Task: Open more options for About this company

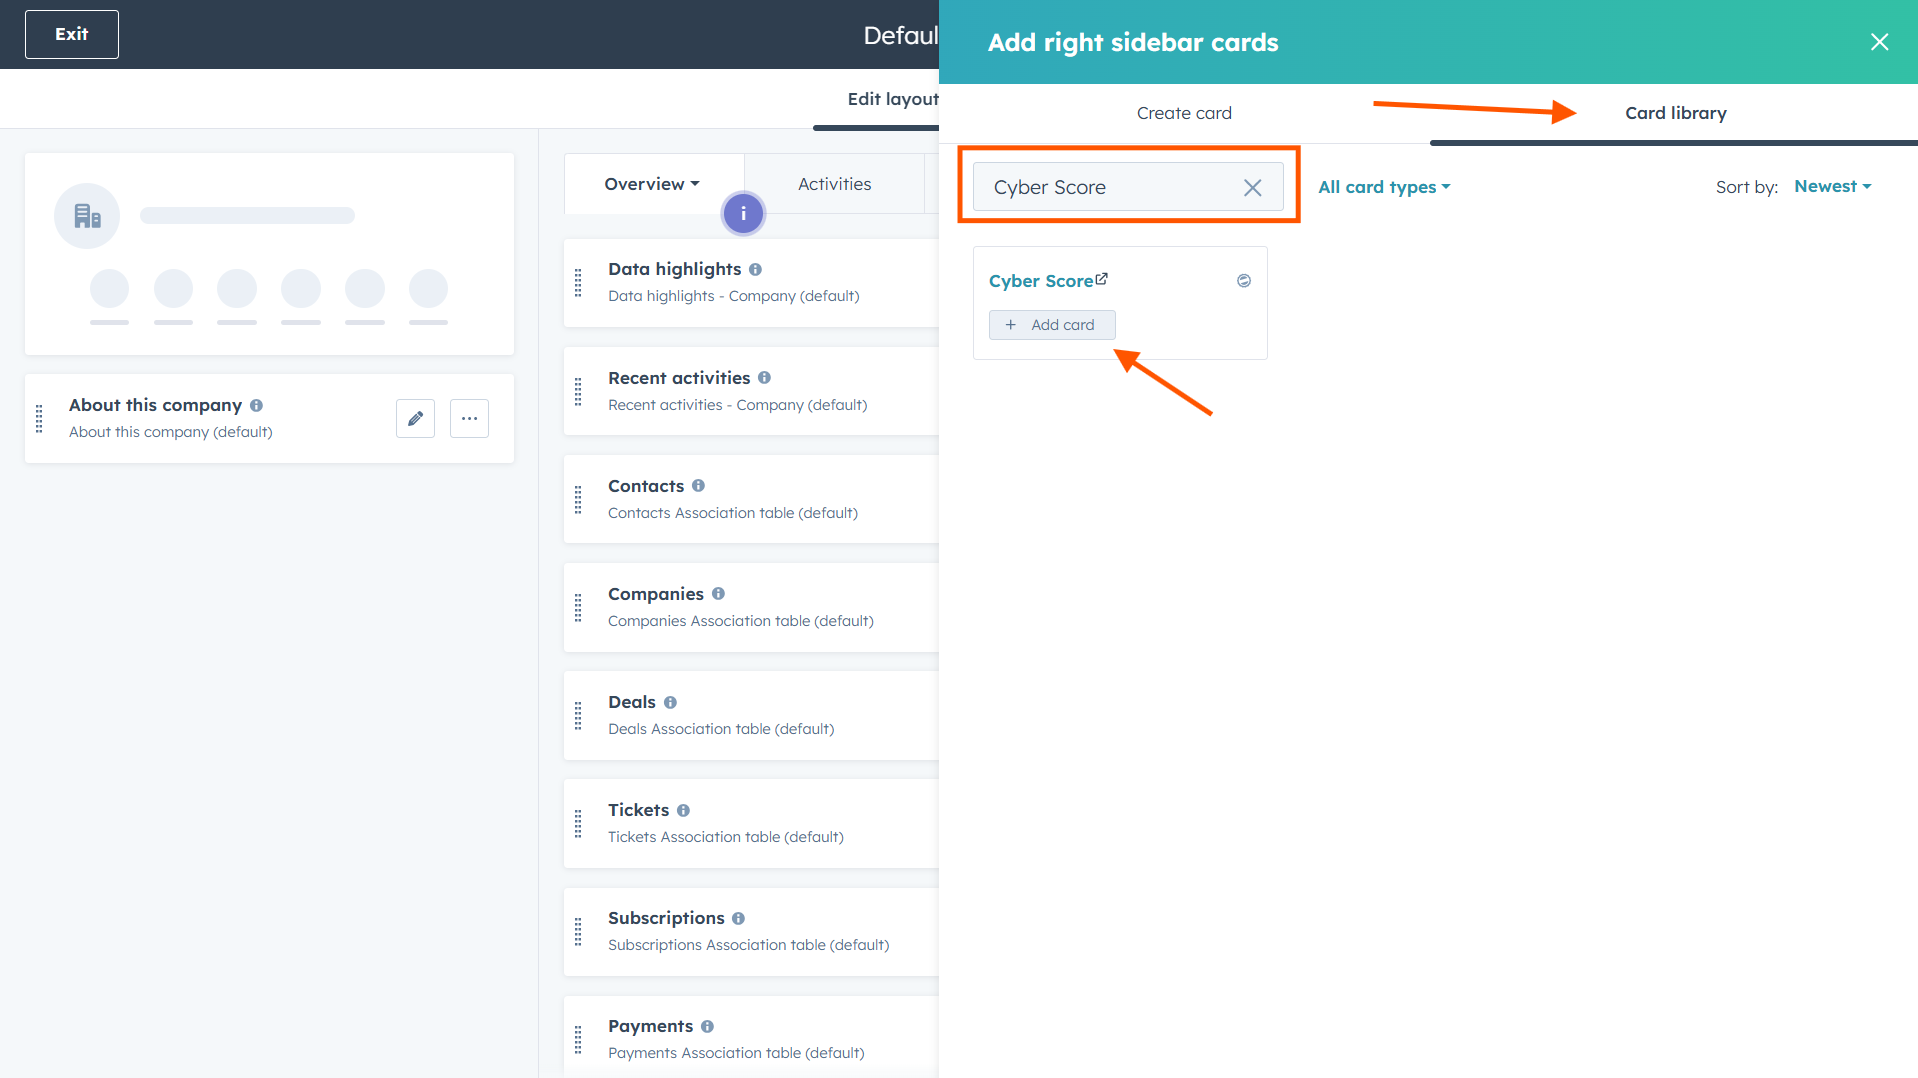Action: point(469,418)
